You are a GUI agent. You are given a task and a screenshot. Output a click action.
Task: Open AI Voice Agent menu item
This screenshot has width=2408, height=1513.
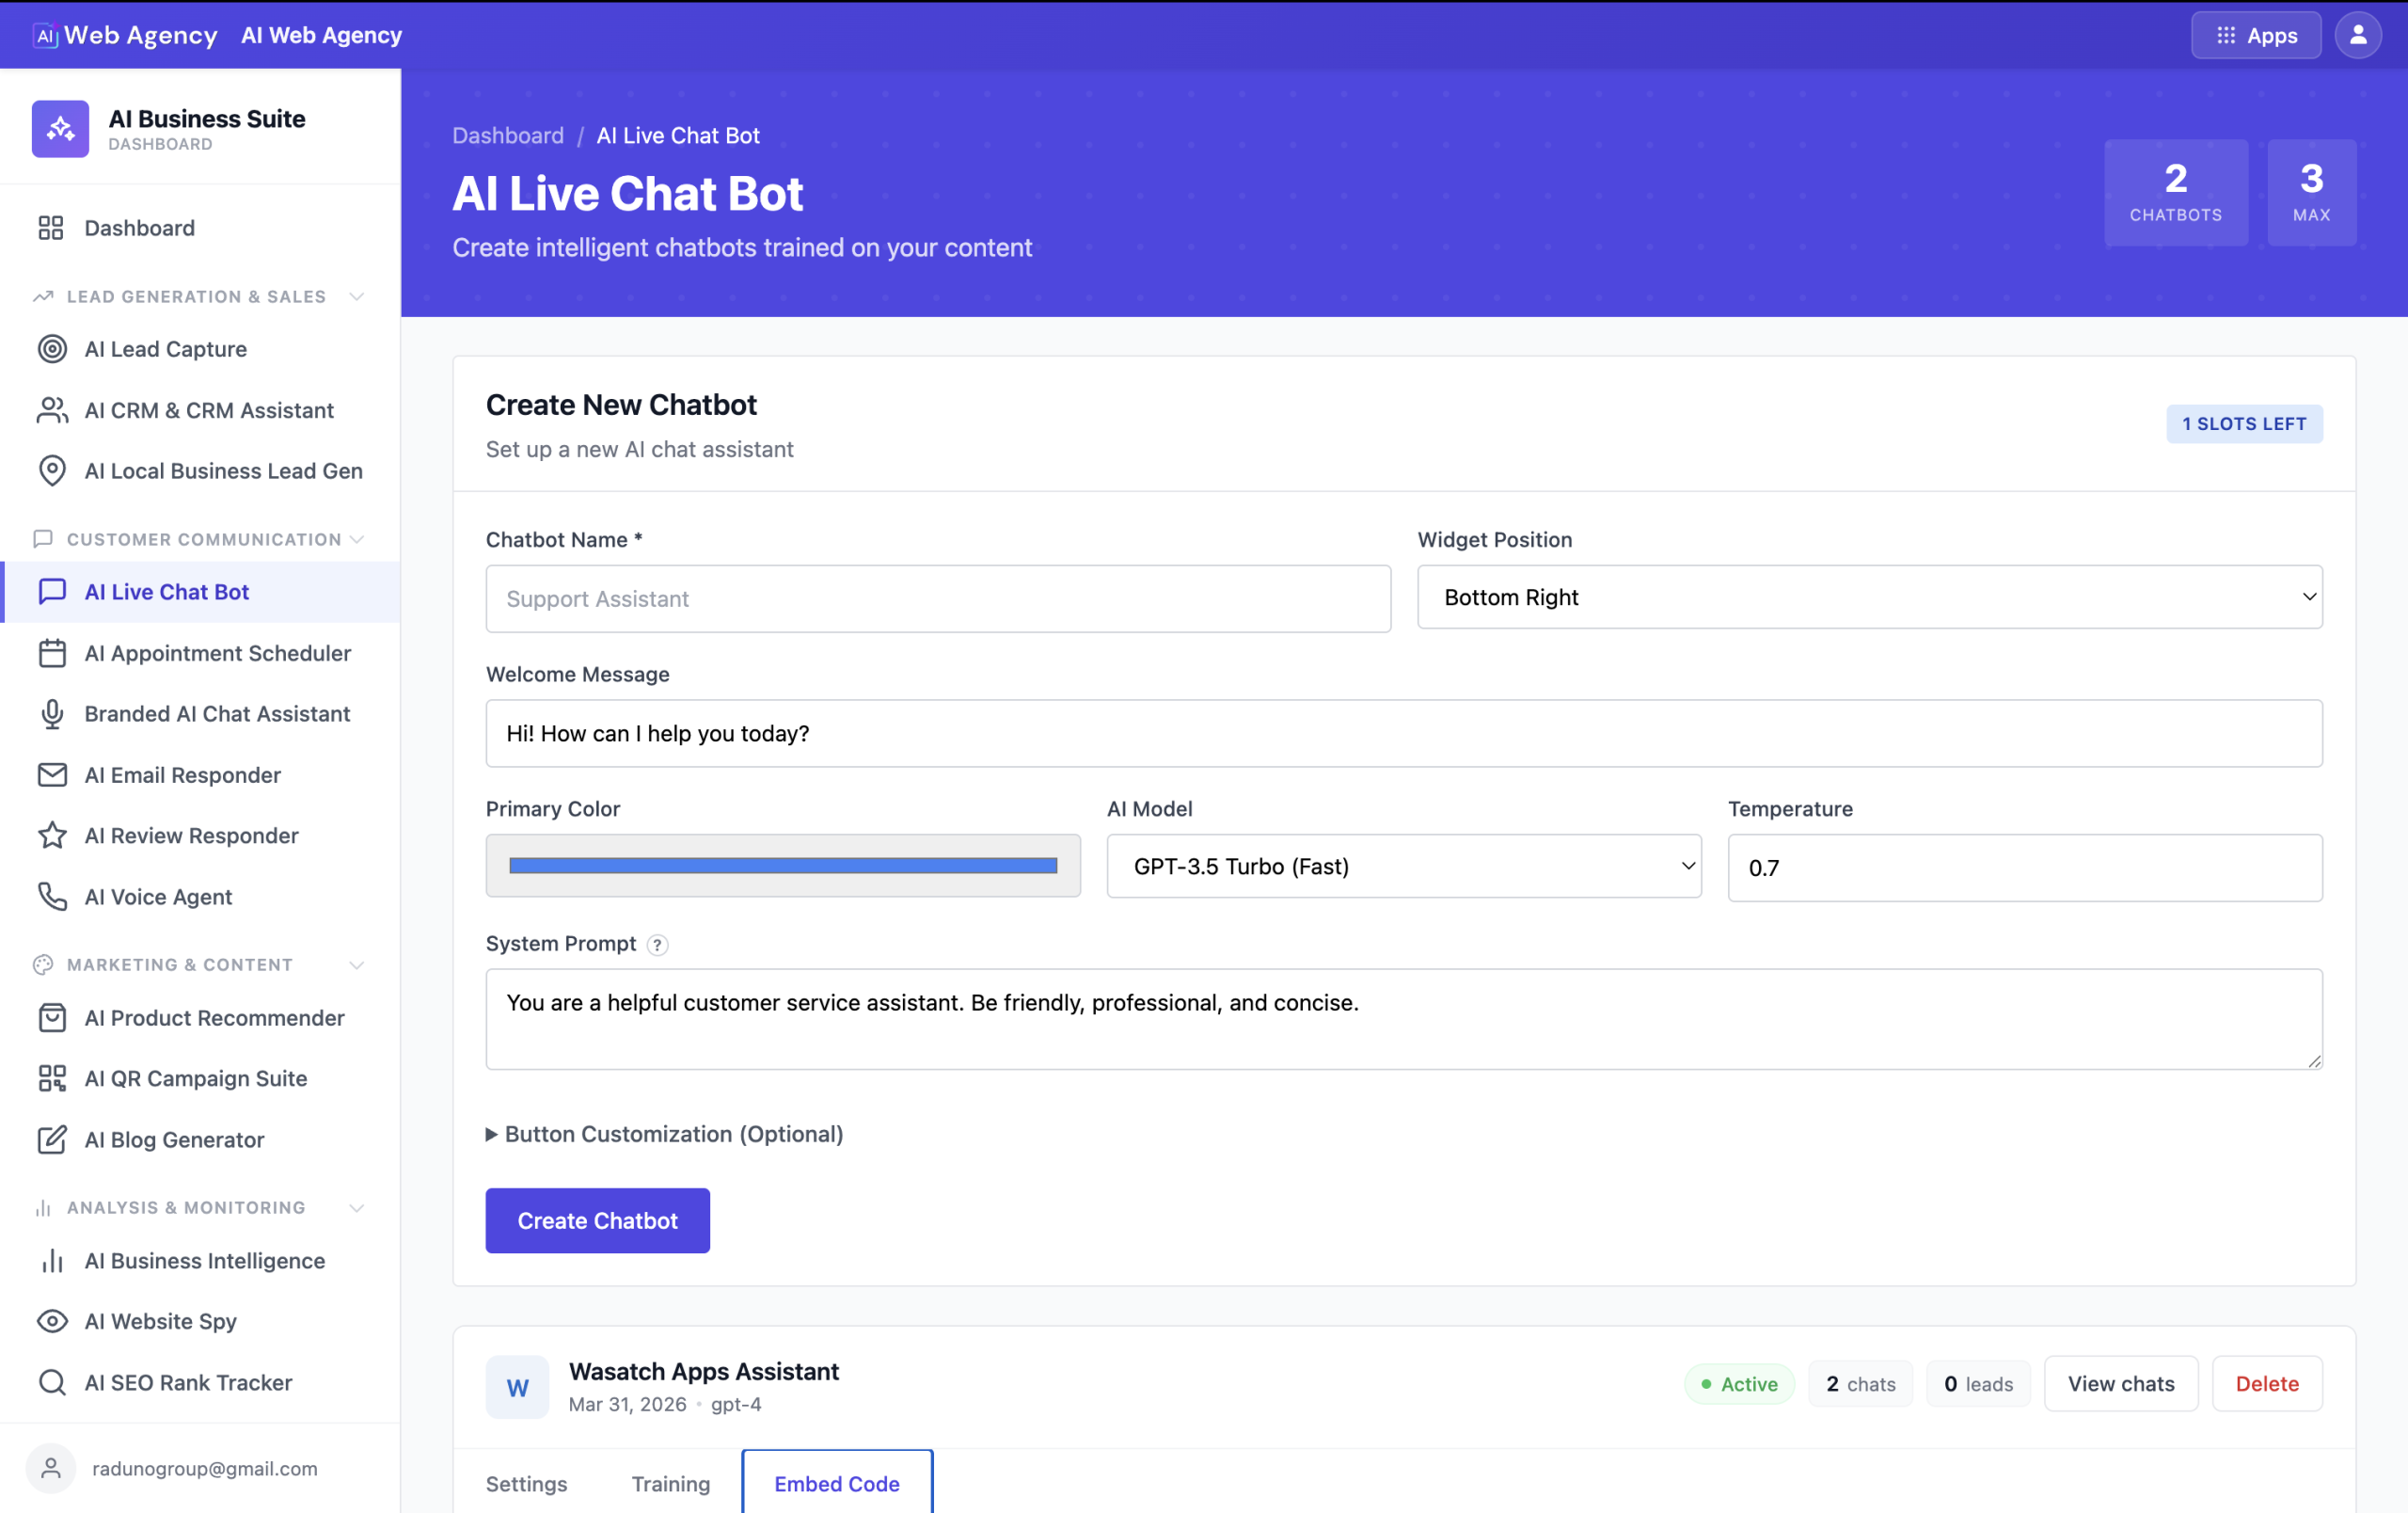click(x=201, y=897)
